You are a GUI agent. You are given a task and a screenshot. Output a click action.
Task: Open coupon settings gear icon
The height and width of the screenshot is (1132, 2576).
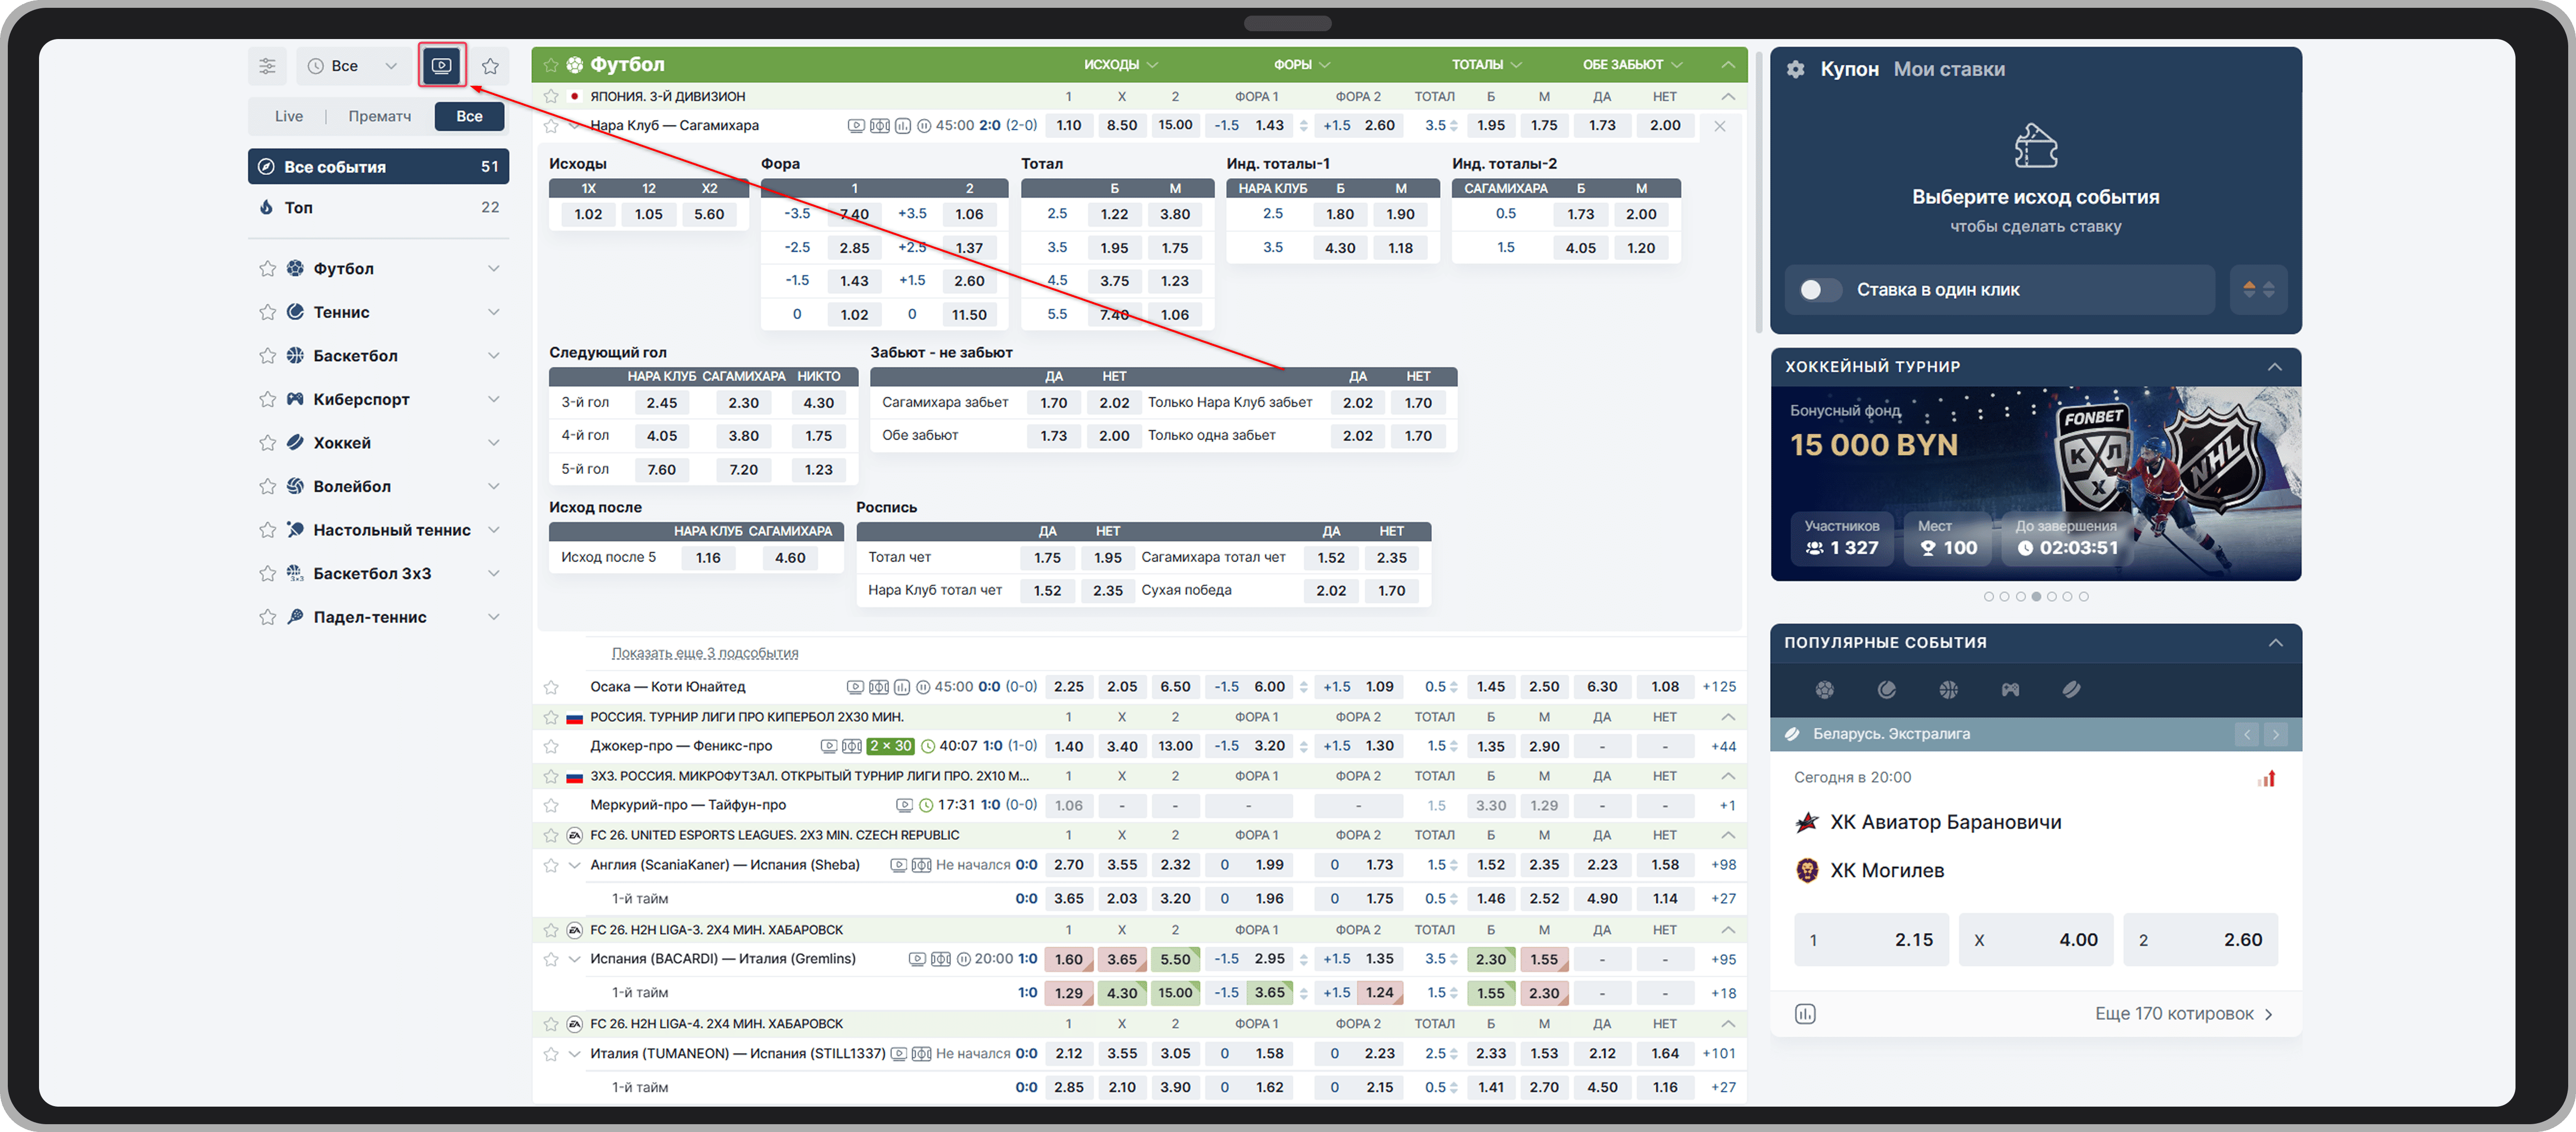(x=1796, y=69)
